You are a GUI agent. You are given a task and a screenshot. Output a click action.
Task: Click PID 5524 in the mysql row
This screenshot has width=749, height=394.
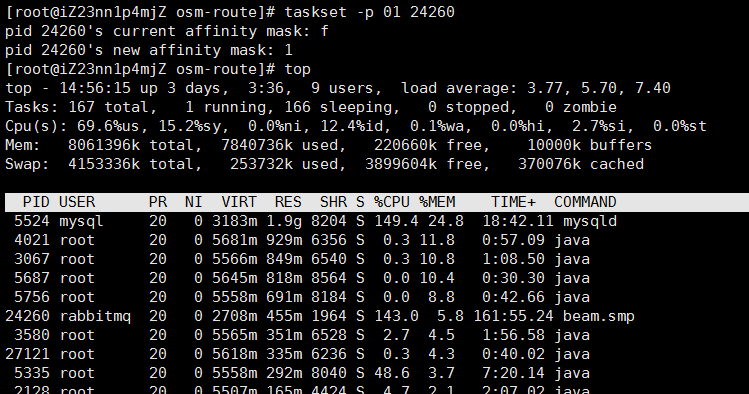click(x=32, y=221)
